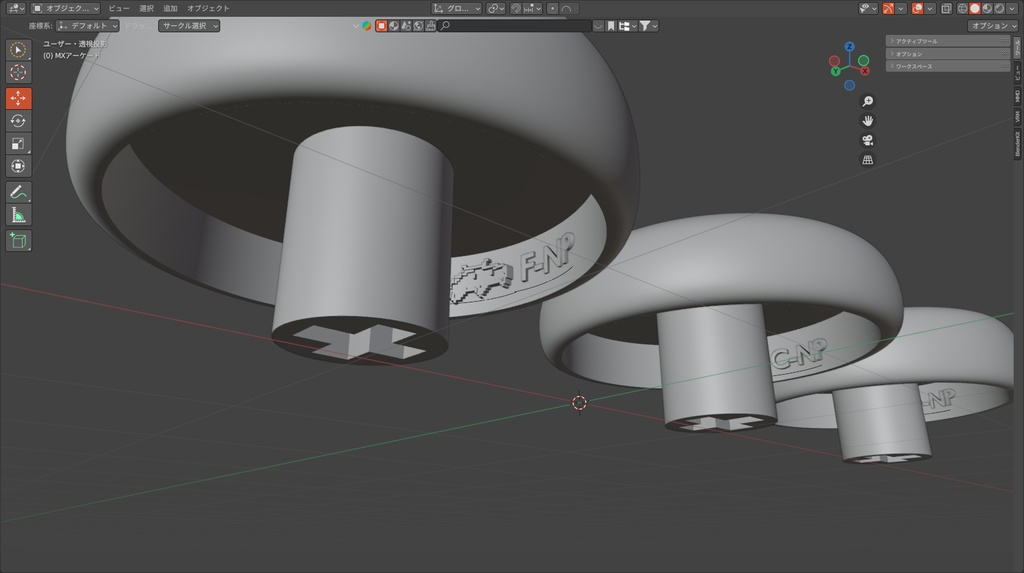Open the snapping options dropdown
Viewport: 1024px width, 573px height.
(x=532, y=8)
